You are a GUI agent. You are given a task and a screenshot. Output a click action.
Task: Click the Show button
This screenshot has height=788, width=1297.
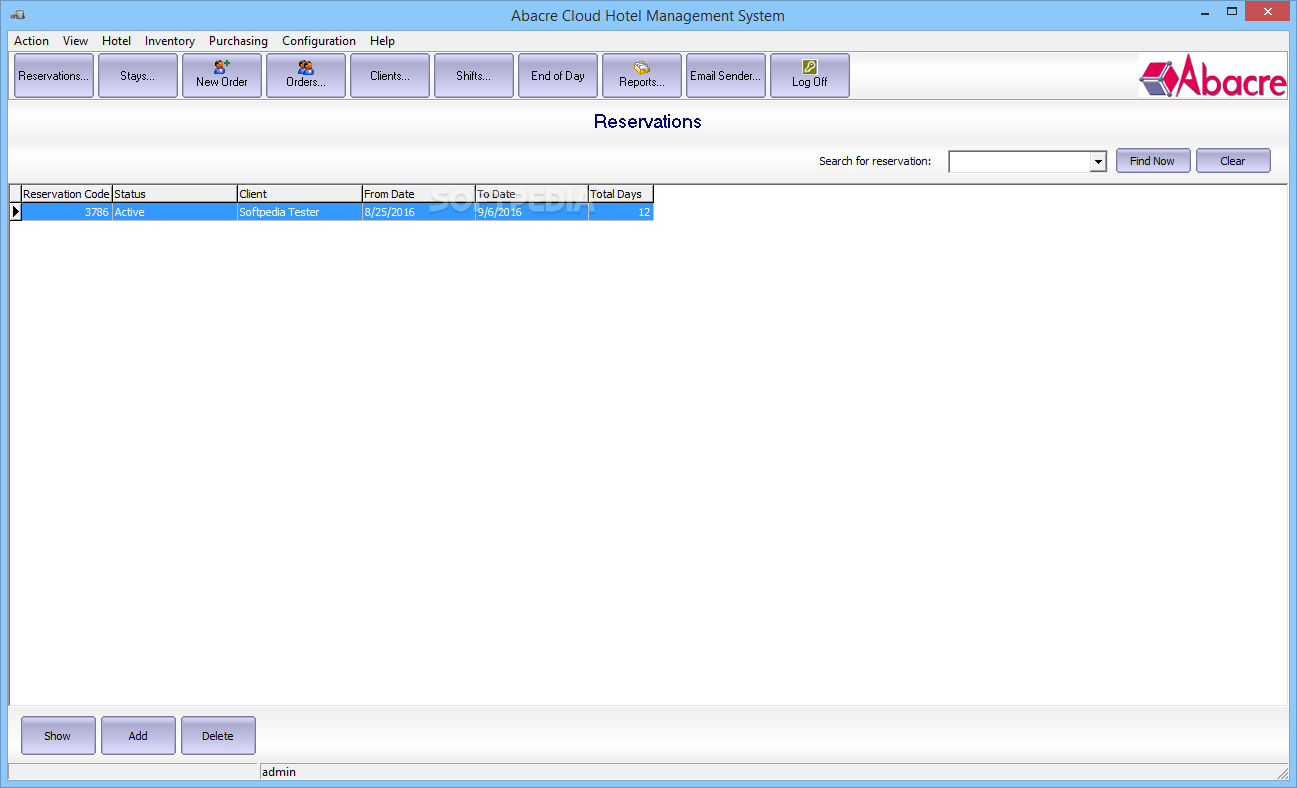coord(58,736)
